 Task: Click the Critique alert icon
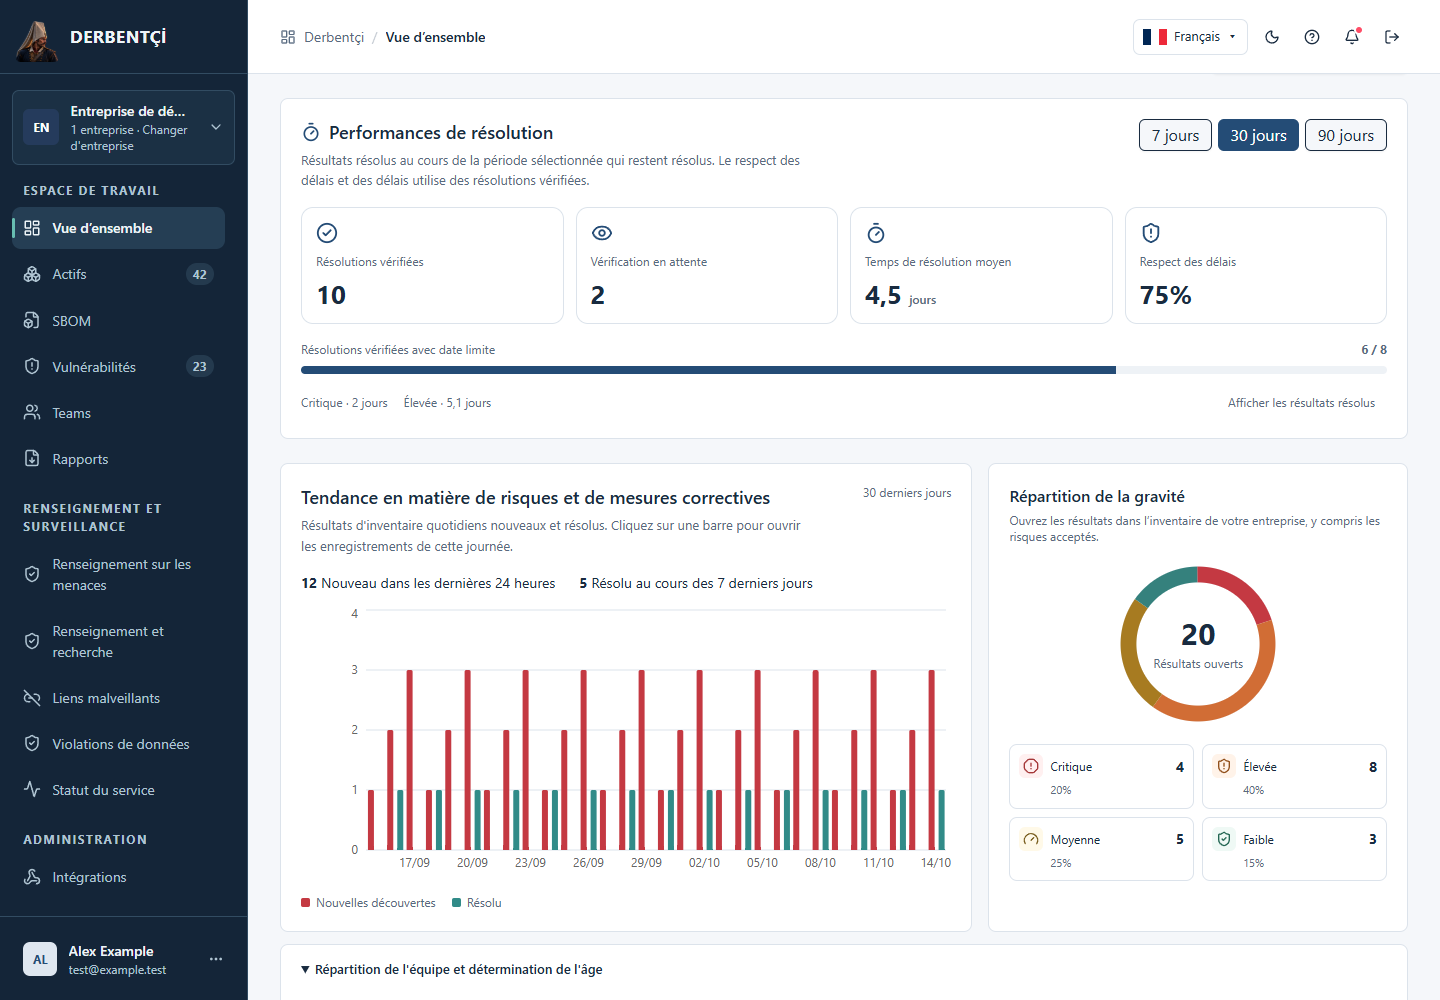[x=1031, y=766]
